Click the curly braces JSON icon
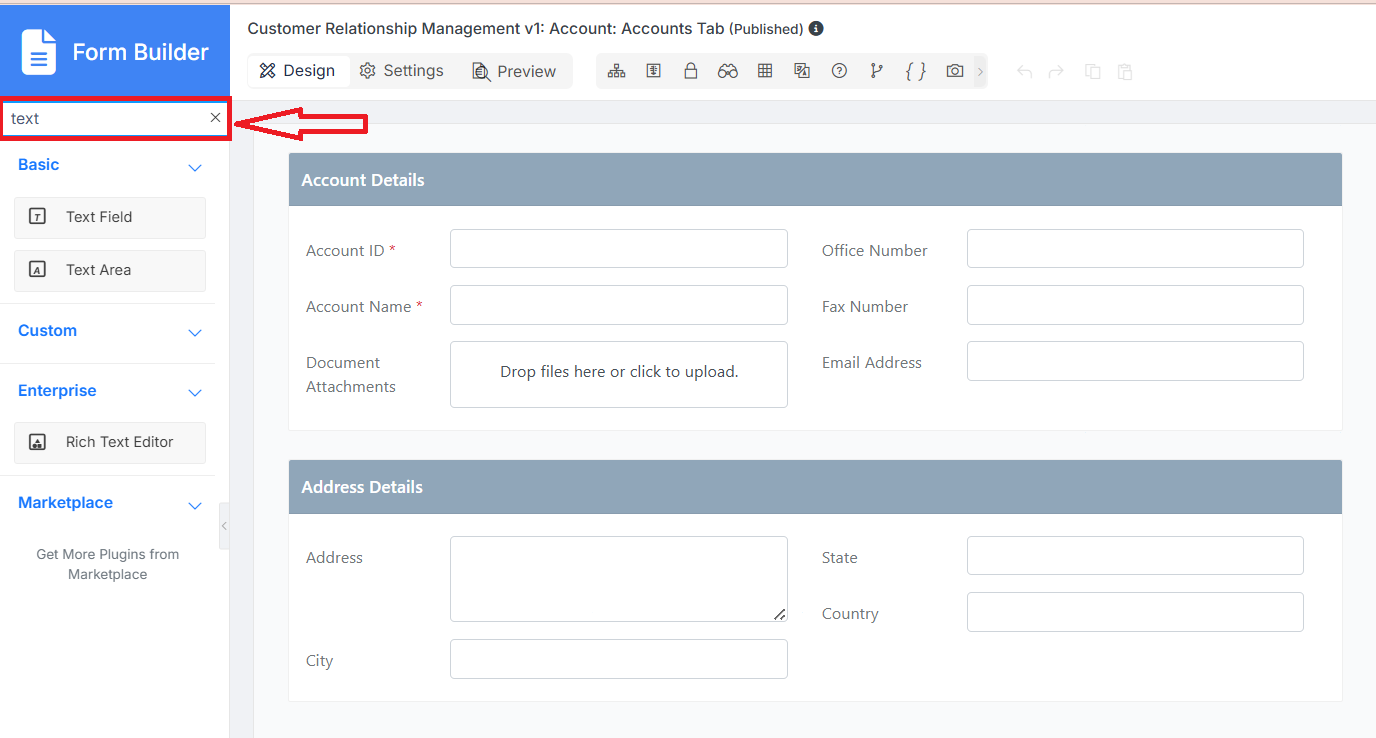The width and height of the screenshot is (1376, 738). (x=915, y=71)
